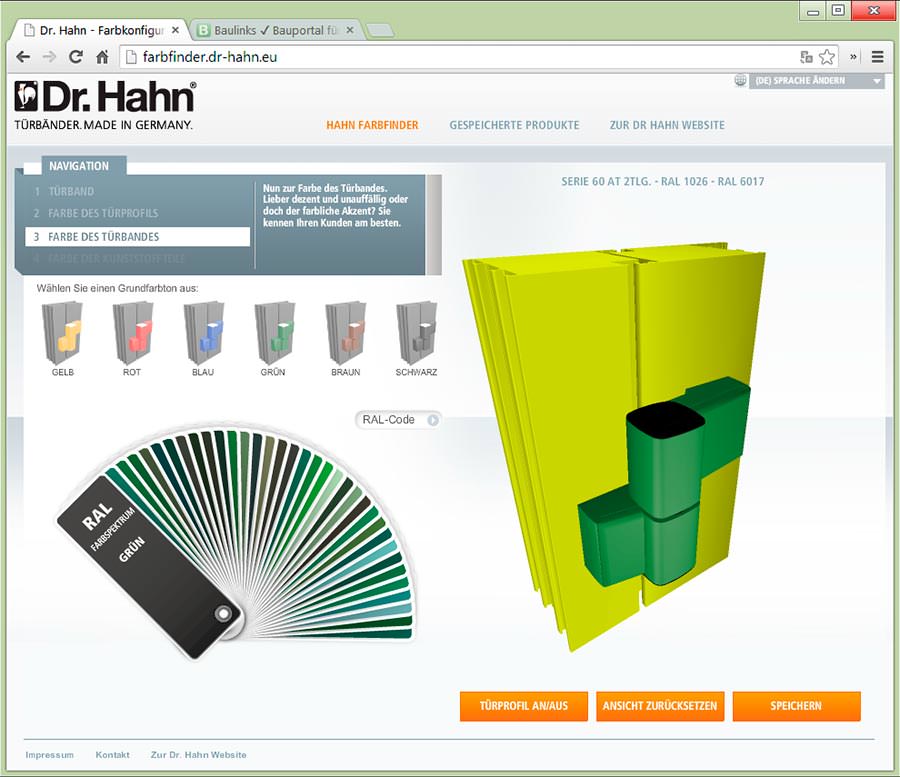Open the translate page icon in address bar
900x777 pixels.
click(x=806, y=57)
